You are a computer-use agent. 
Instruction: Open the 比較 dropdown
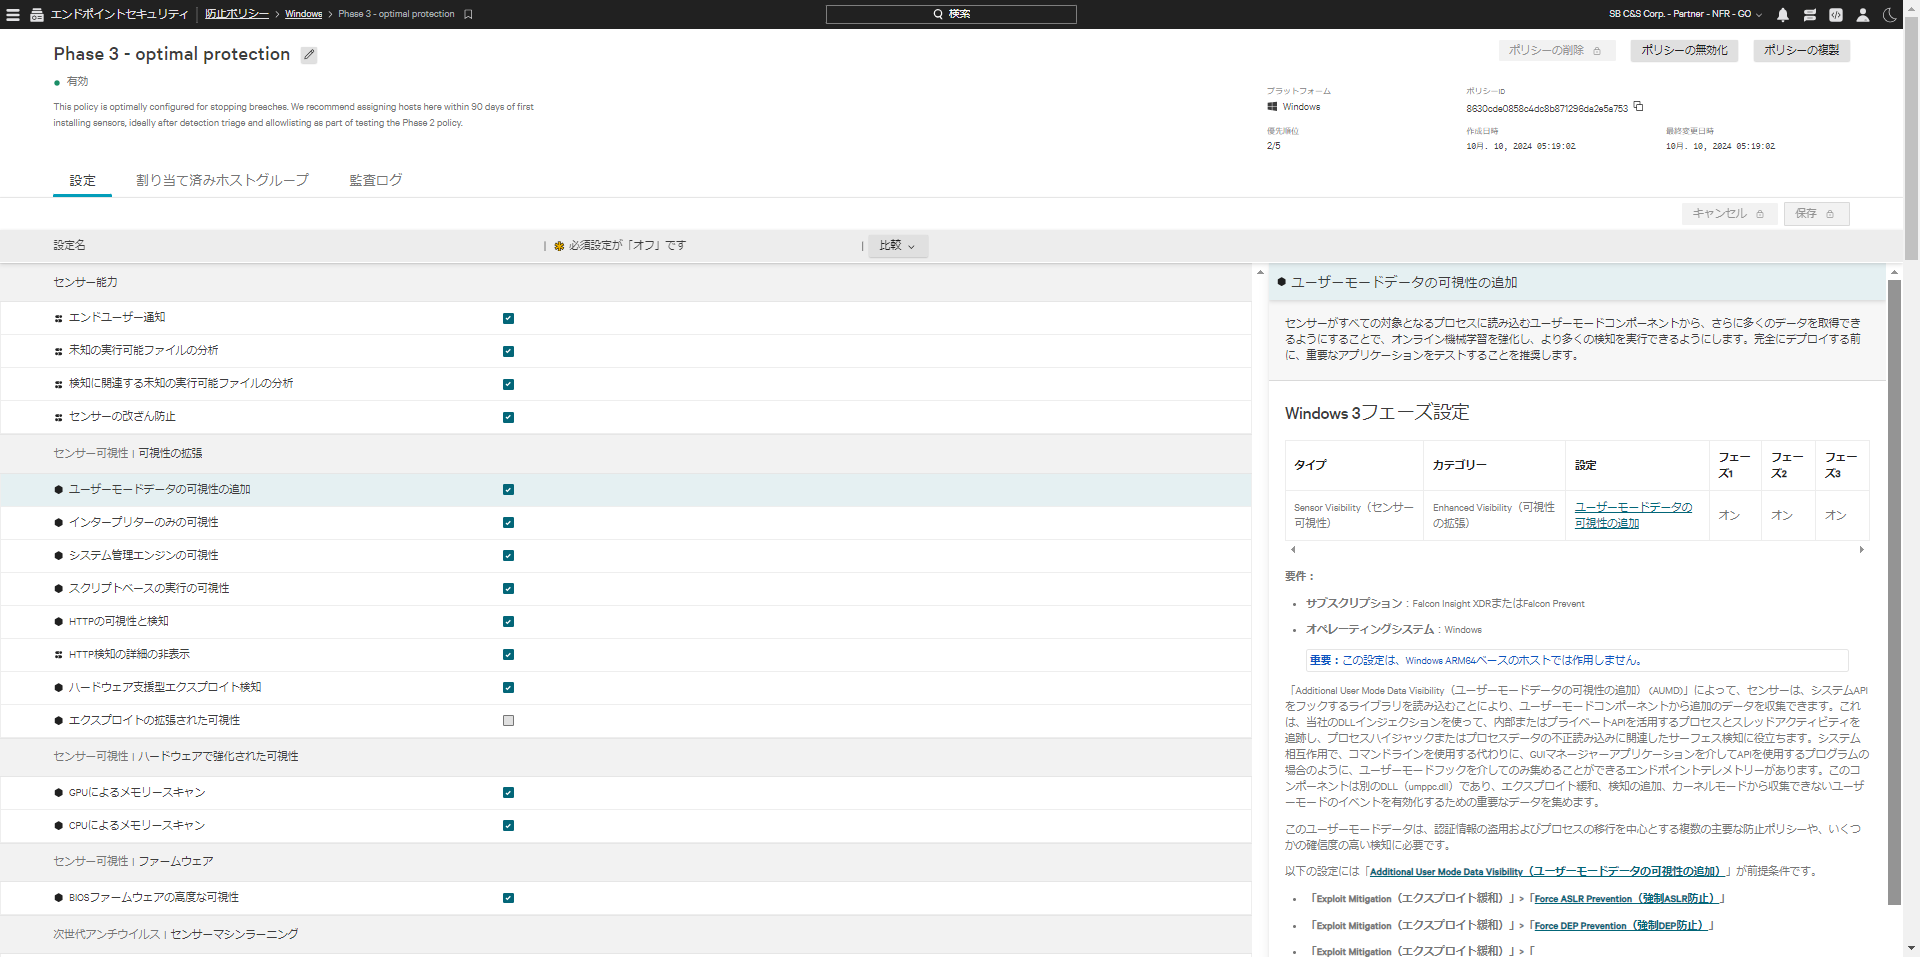click(x=897, y=246)
